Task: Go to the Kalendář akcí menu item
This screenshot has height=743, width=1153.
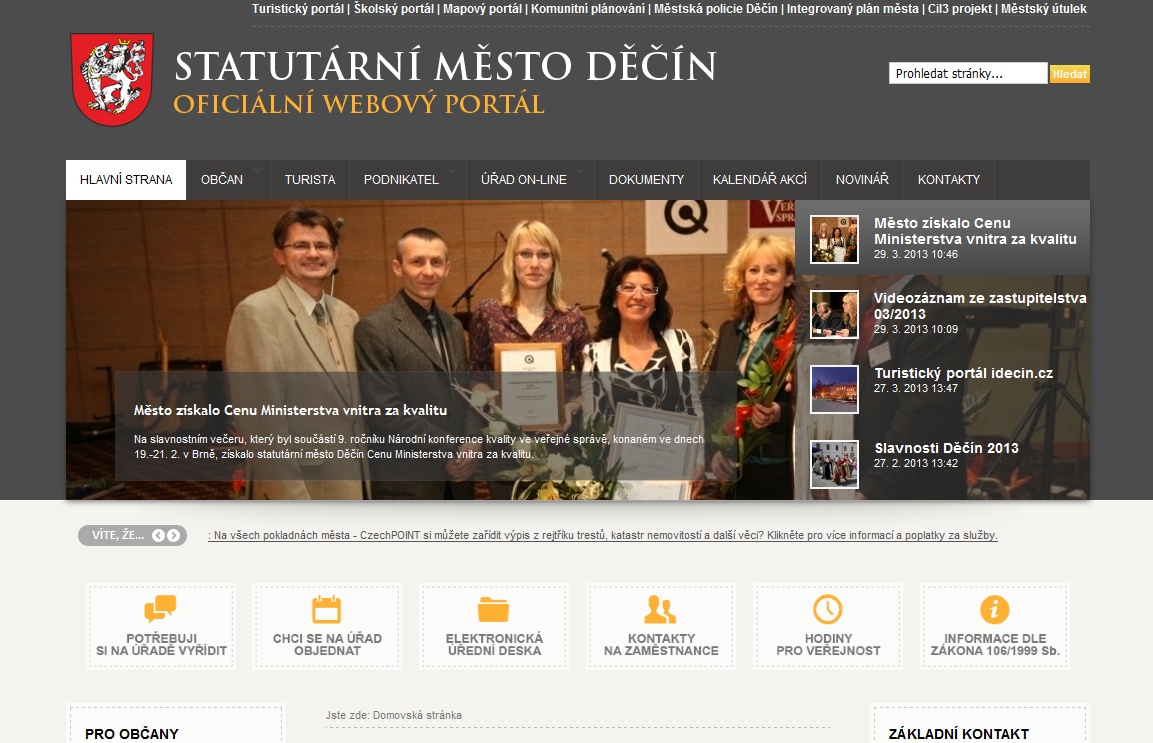Action: (759, 180)
